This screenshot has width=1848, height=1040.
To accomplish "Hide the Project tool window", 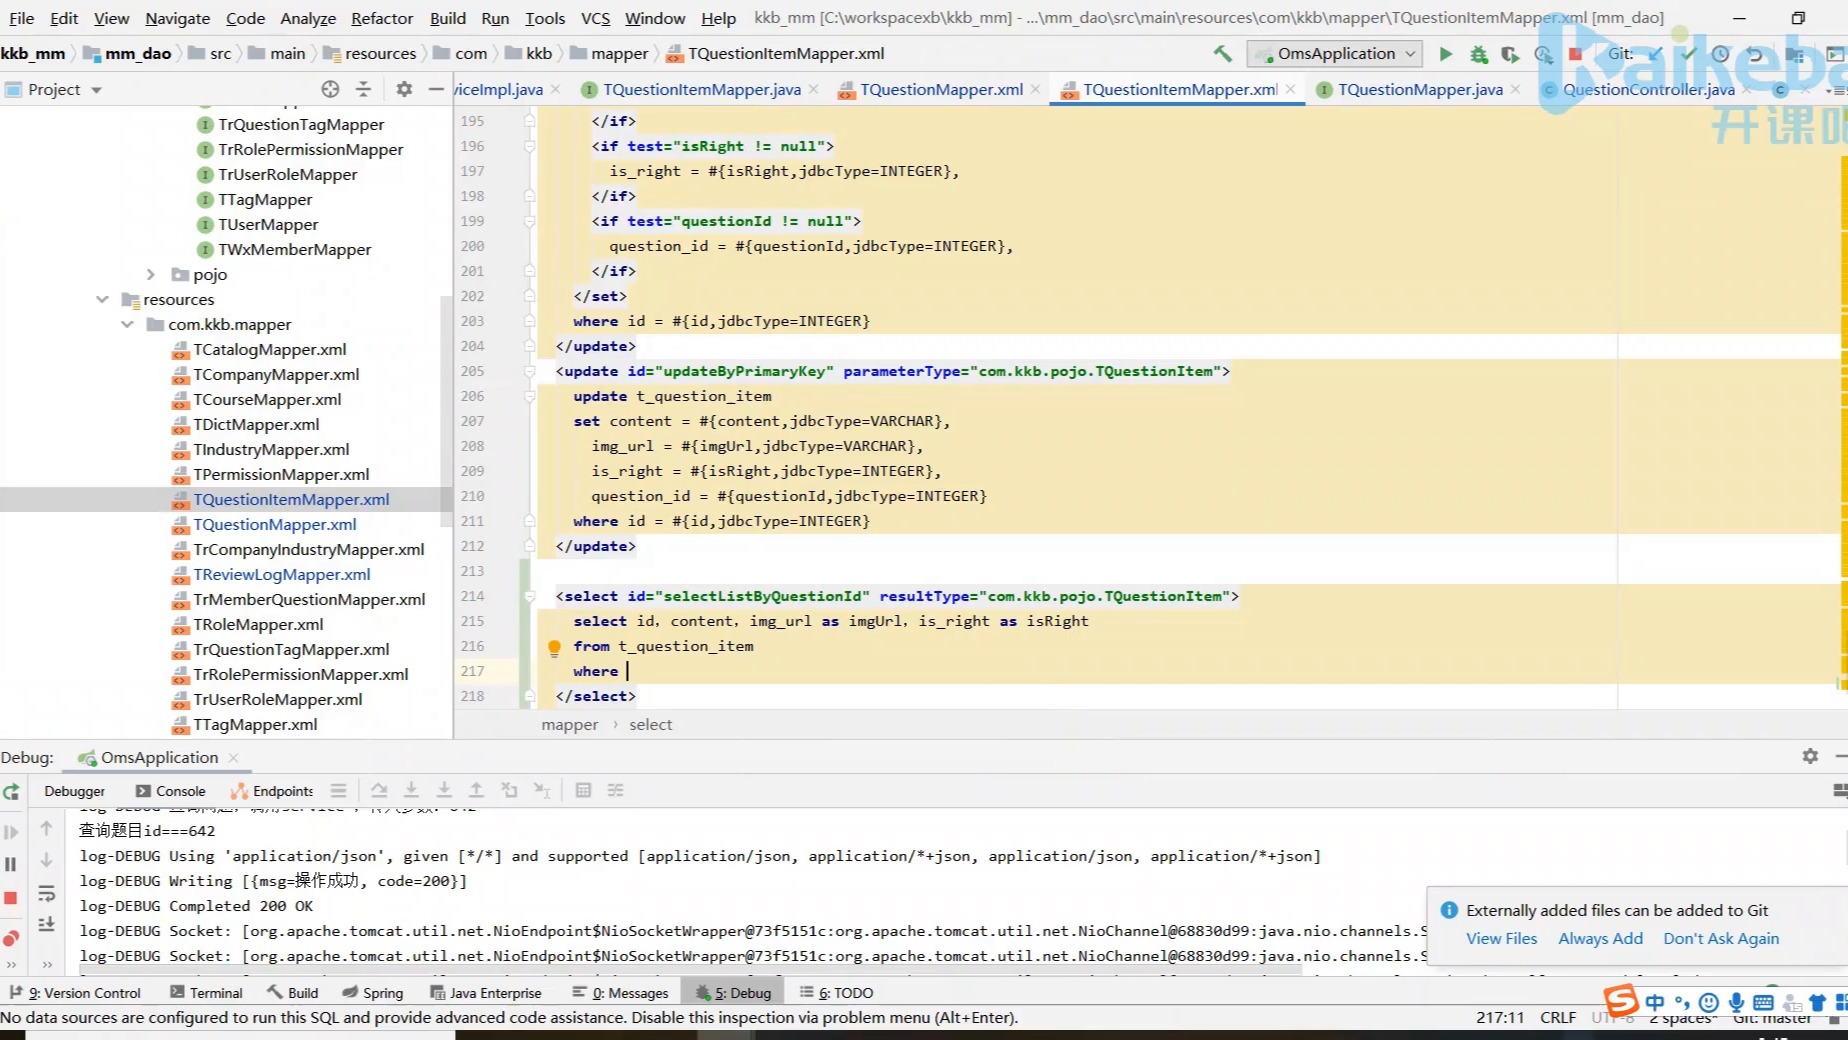I will pyautogui.click(x=436, y=89).
